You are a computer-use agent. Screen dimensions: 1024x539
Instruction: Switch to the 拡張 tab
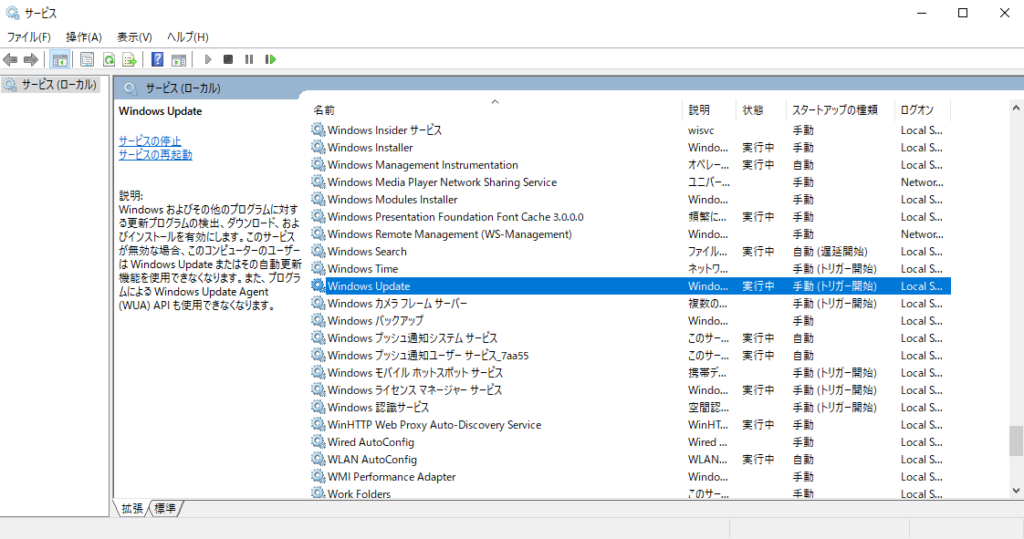[x=132, y=508]
